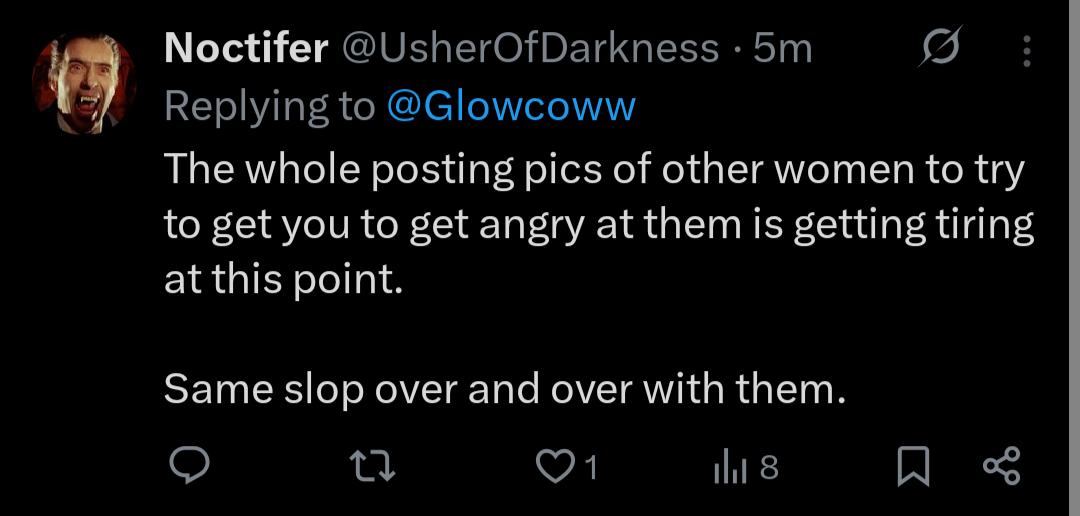Click the @UsherOfDarkness handle

tap(530, 48)
